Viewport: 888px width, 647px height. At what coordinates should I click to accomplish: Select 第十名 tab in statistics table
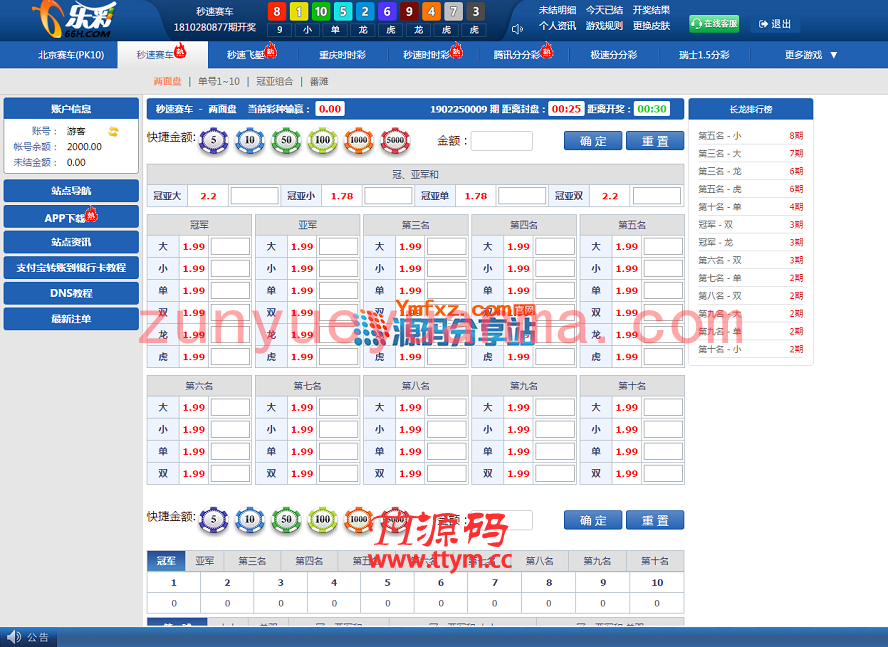click(655, 561)
